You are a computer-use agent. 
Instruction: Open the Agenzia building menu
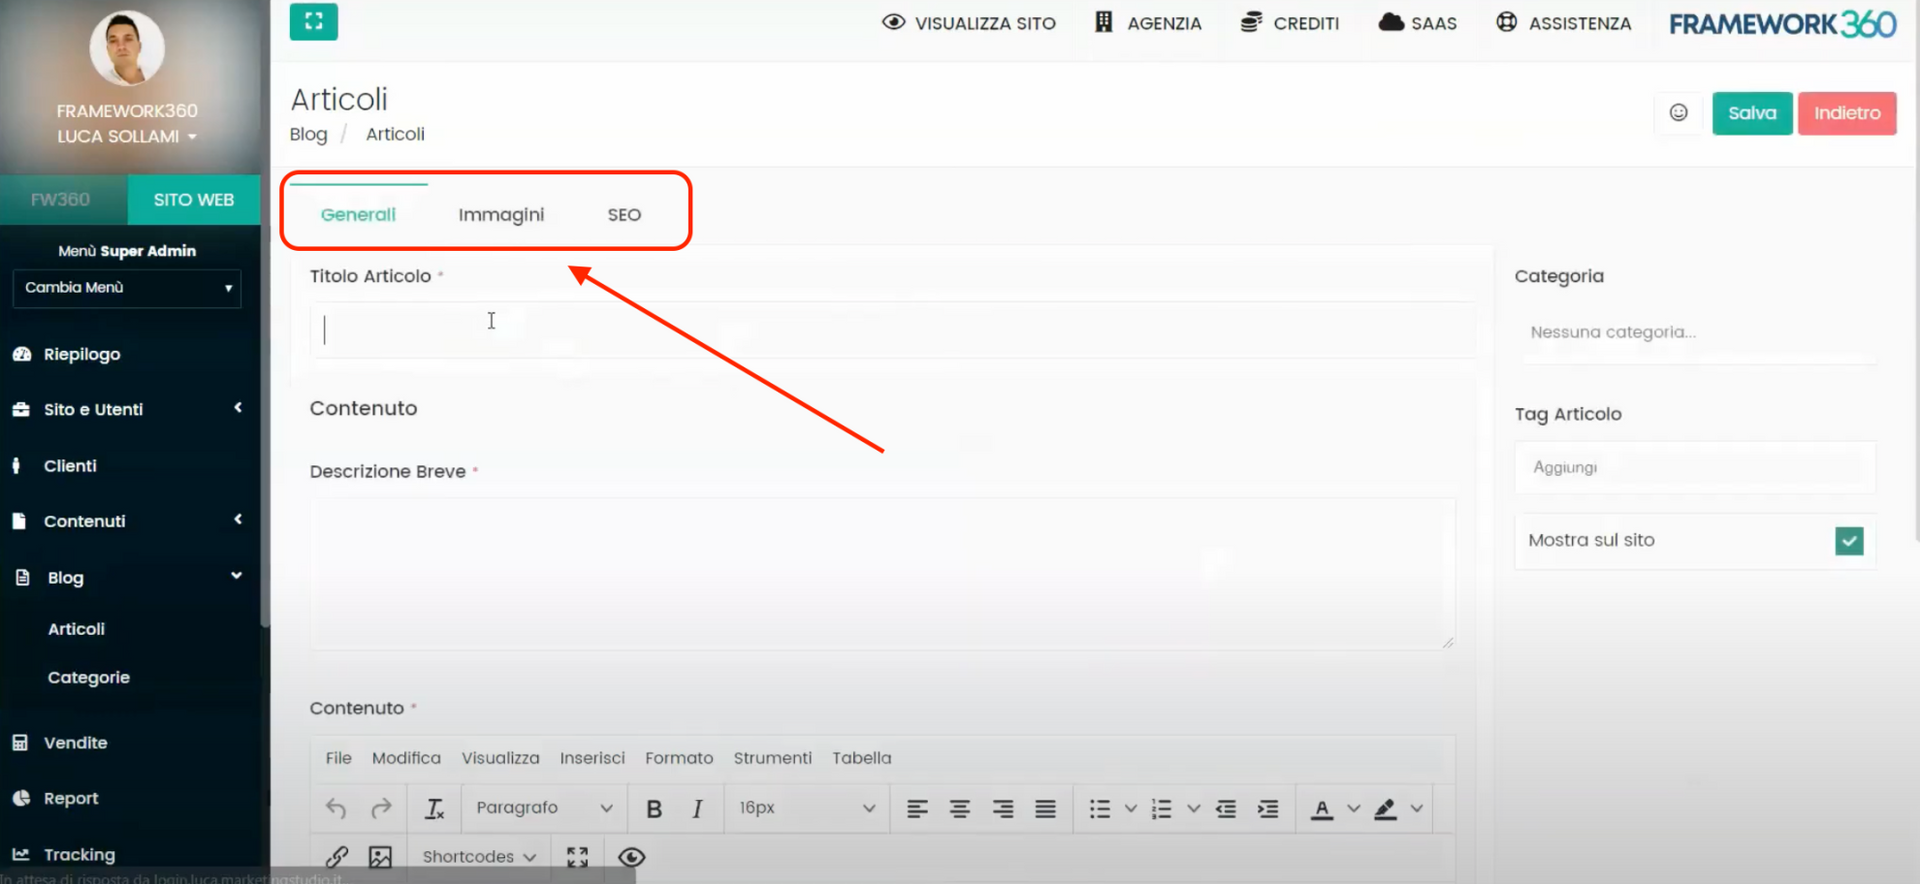(x=1148, y=23)
